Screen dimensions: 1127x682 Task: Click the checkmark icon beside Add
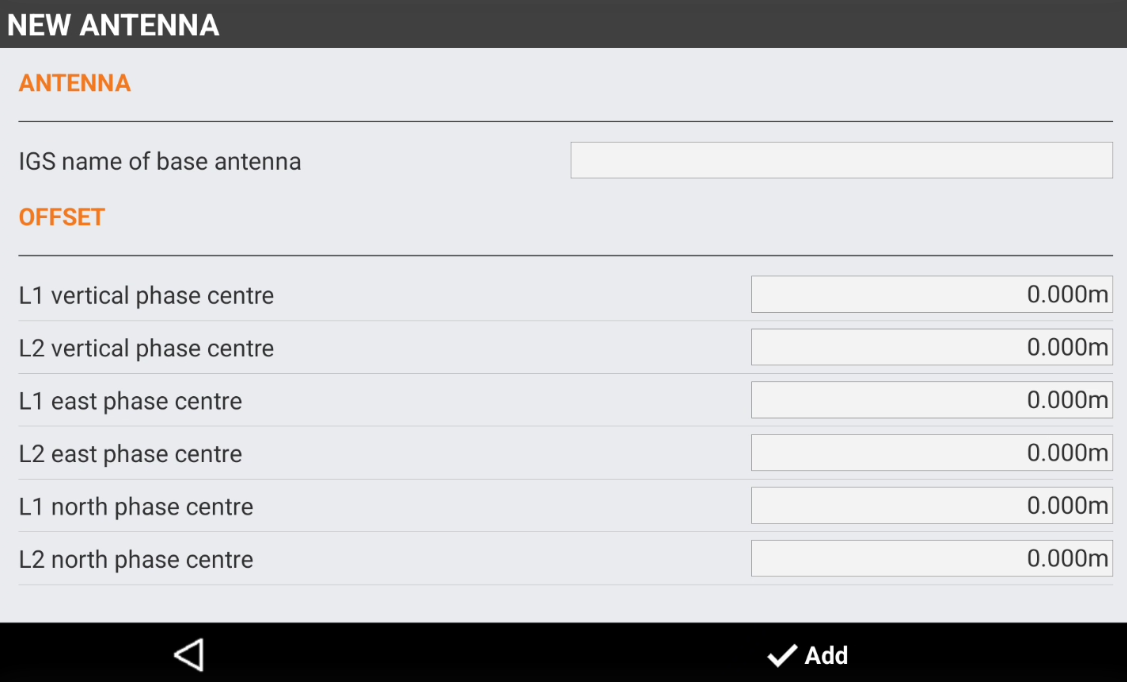pyautogui.click(x=781, y=656)
